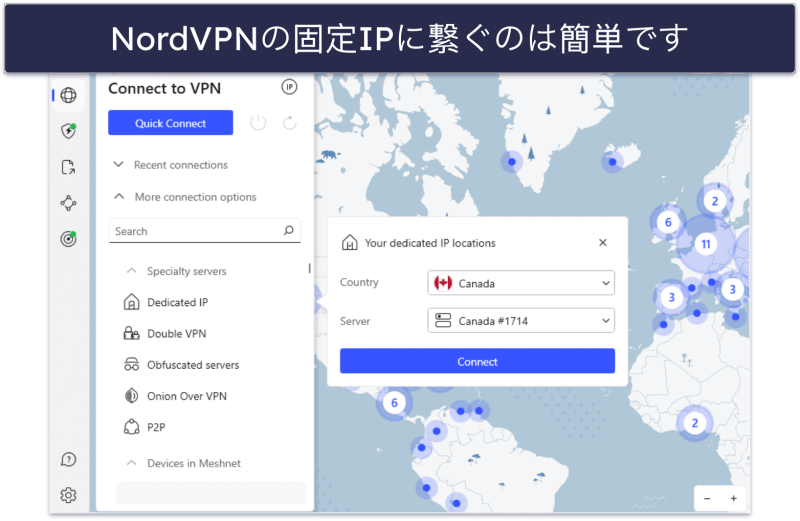
Task: Open the Country dropdown
Action: click(521, 283)
